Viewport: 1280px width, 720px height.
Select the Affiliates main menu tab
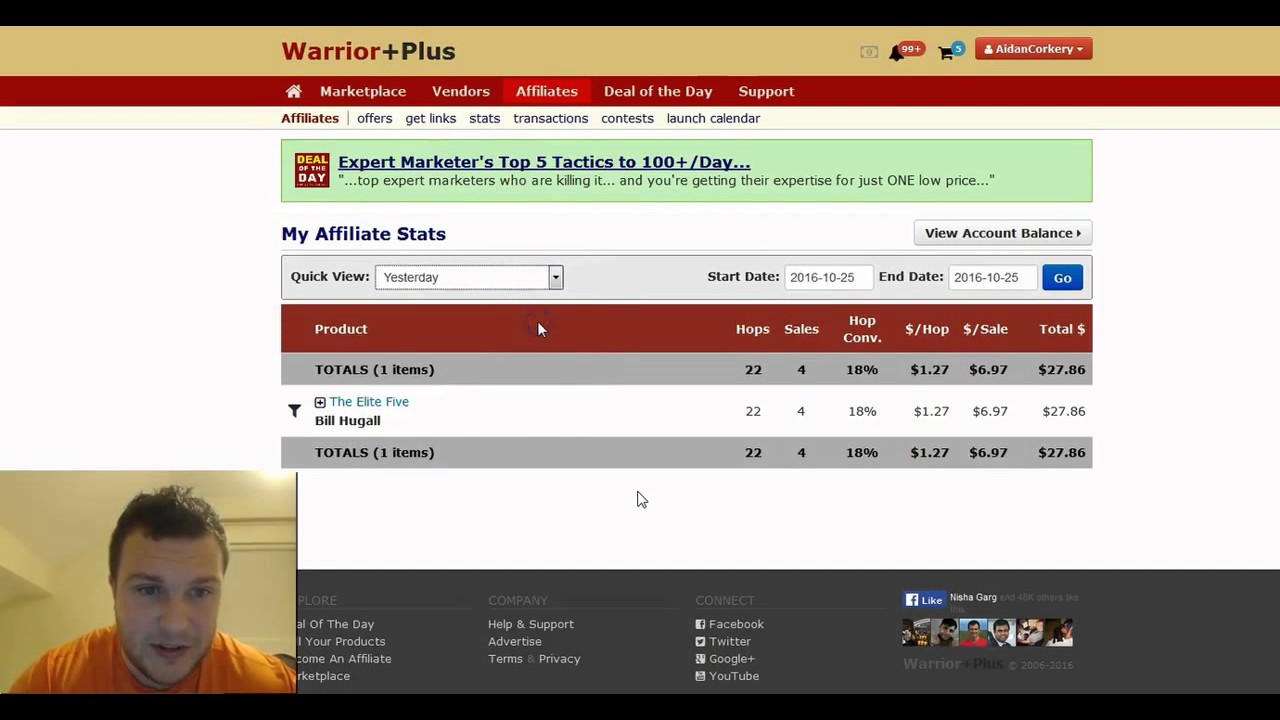(547, 91)
